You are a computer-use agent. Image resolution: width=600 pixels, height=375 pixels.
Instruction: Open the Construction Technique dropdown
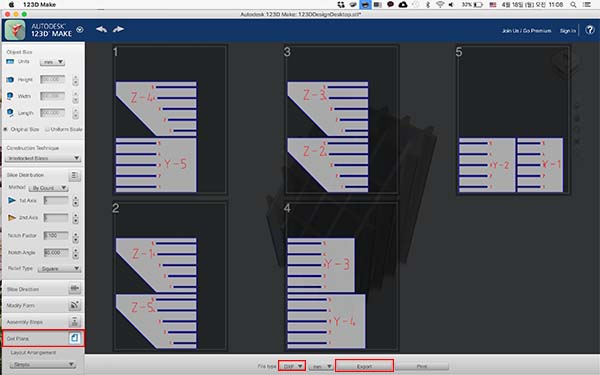[43, 158]
